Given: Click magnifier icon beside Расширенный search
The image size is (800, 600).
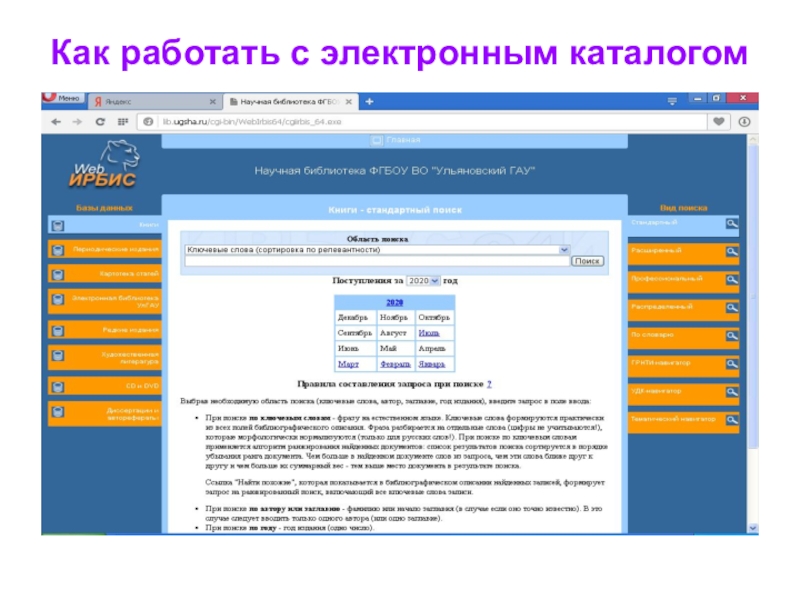Looking at the screenshot, I should coord(731,251).
